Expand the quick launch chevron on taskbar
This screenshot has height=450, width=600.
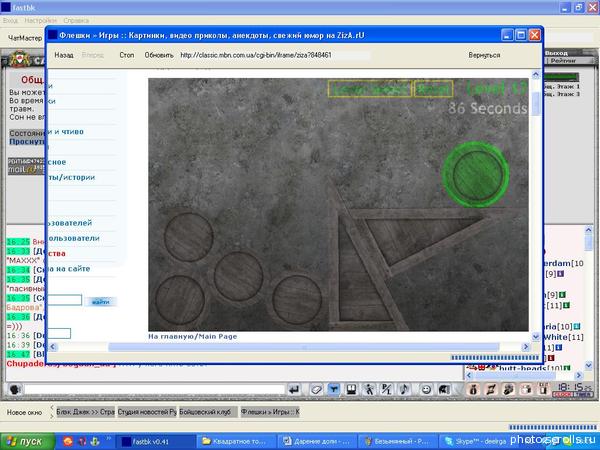(108, 439)
